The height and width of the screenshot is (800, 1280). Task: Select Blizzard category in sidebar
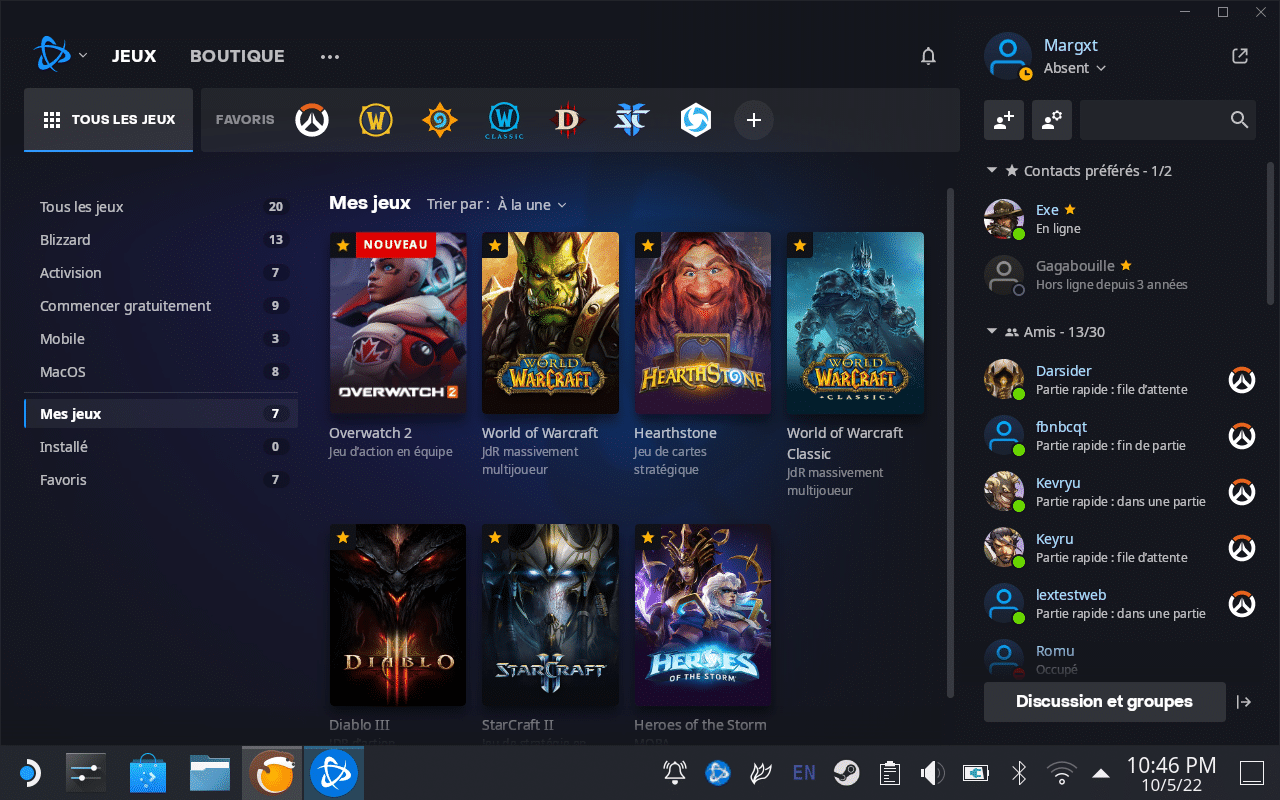tap(161, 240)
